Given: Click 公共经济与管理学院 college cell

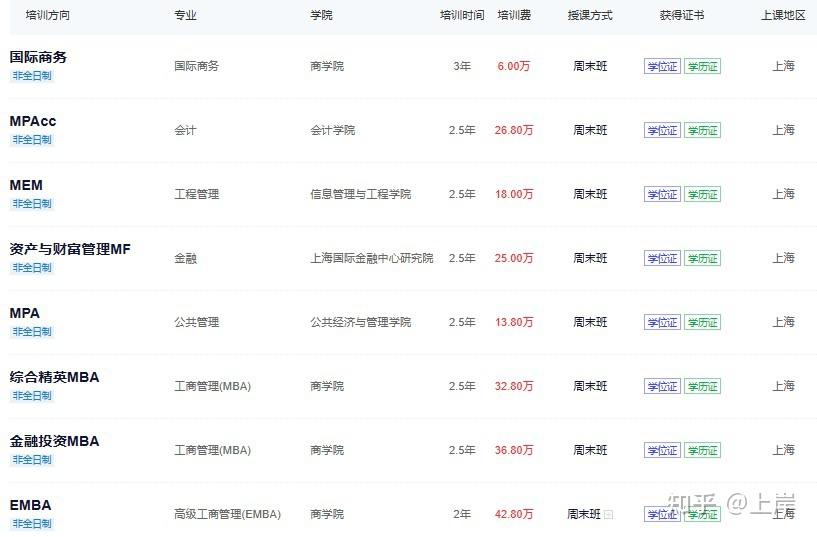Looking at the screenshot, I should pyautogui.click(x=361, y=322).
